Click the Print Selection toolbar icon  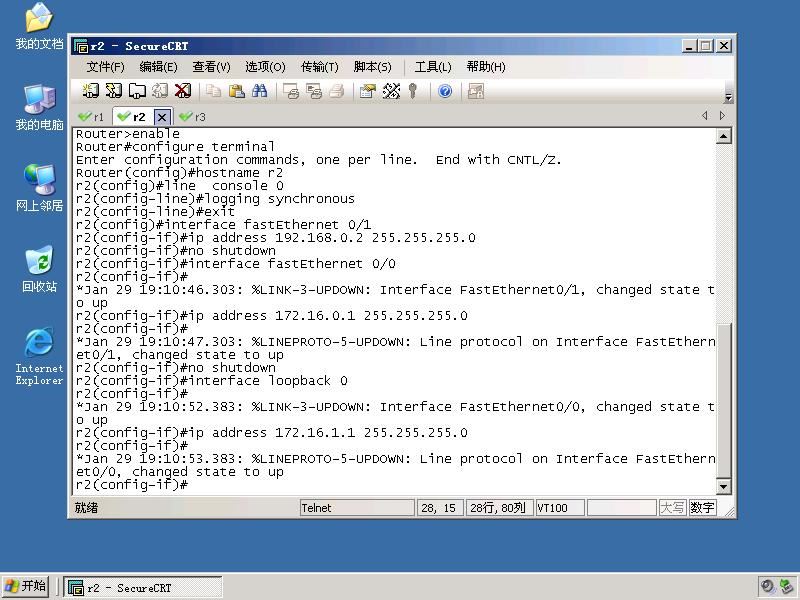(x=314, y=91)
